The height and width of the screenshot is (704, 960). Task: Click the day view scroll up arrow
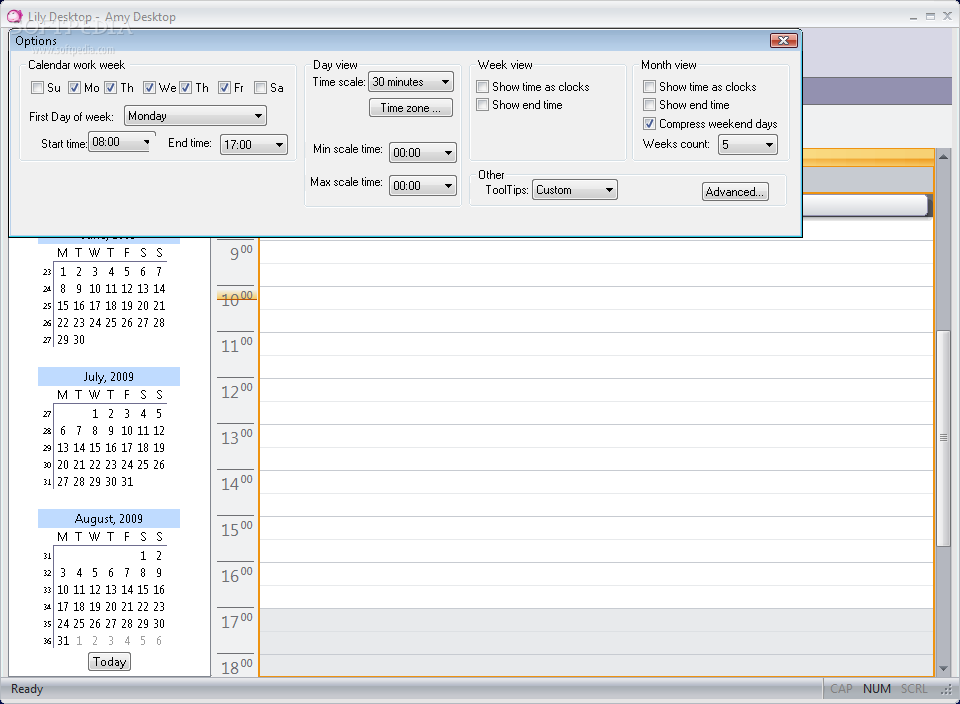point(943,157)
